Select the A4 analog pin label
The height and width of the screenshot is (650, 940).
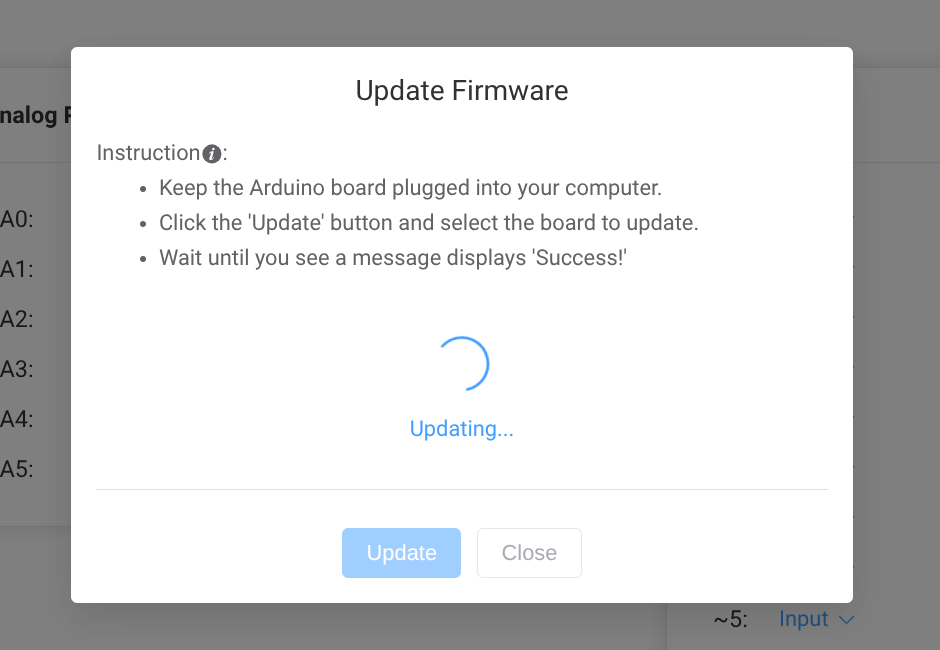[17, 419]
